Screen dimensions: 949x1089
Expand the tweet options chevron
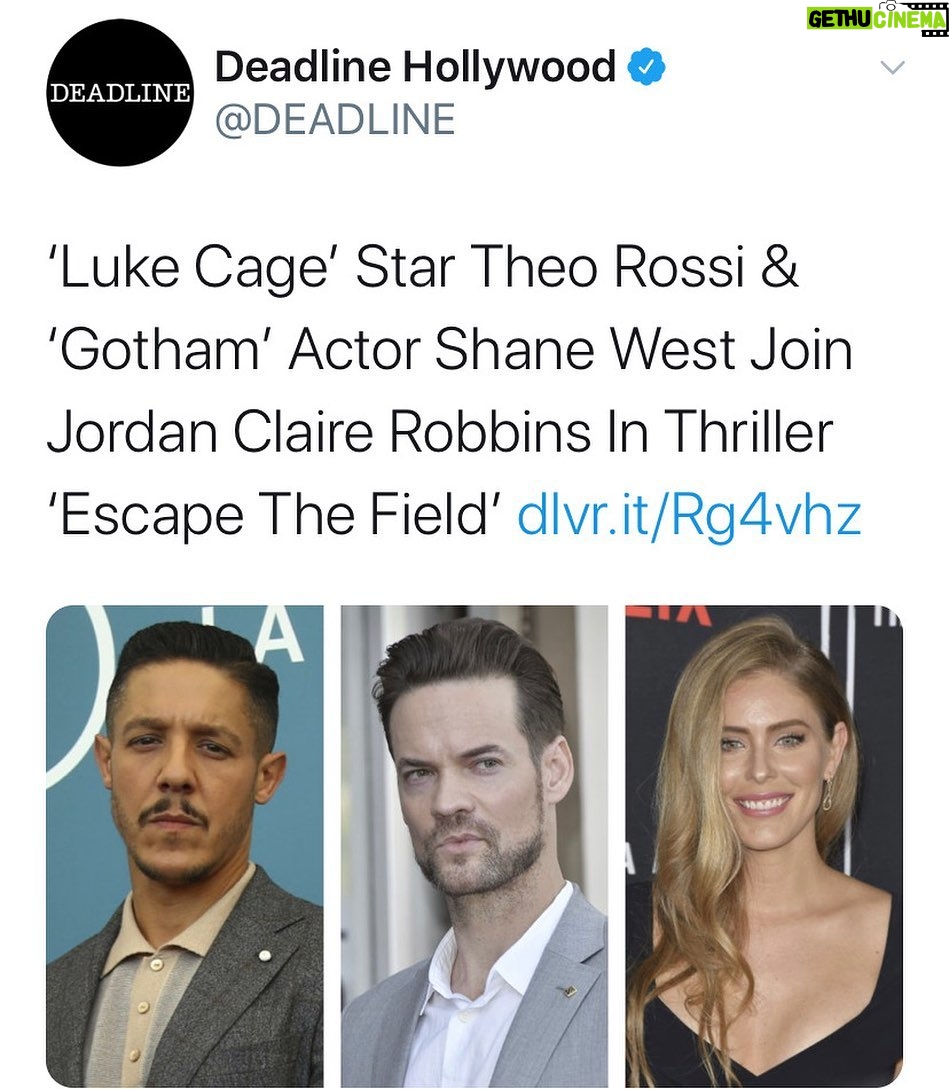pyautogui.click(x=892, y=67)
